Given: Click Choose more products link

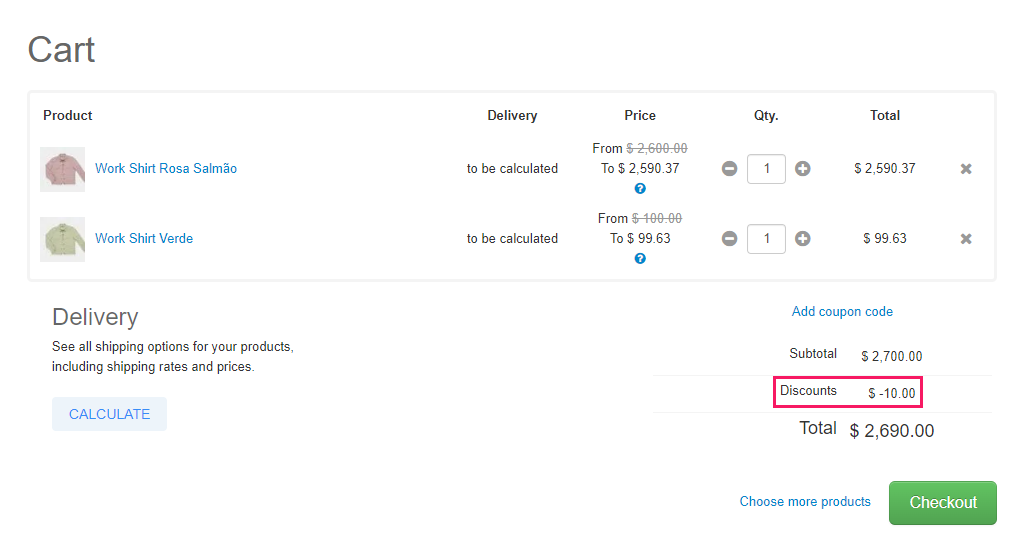Looking at the screenshot, I should coord(805,502).
